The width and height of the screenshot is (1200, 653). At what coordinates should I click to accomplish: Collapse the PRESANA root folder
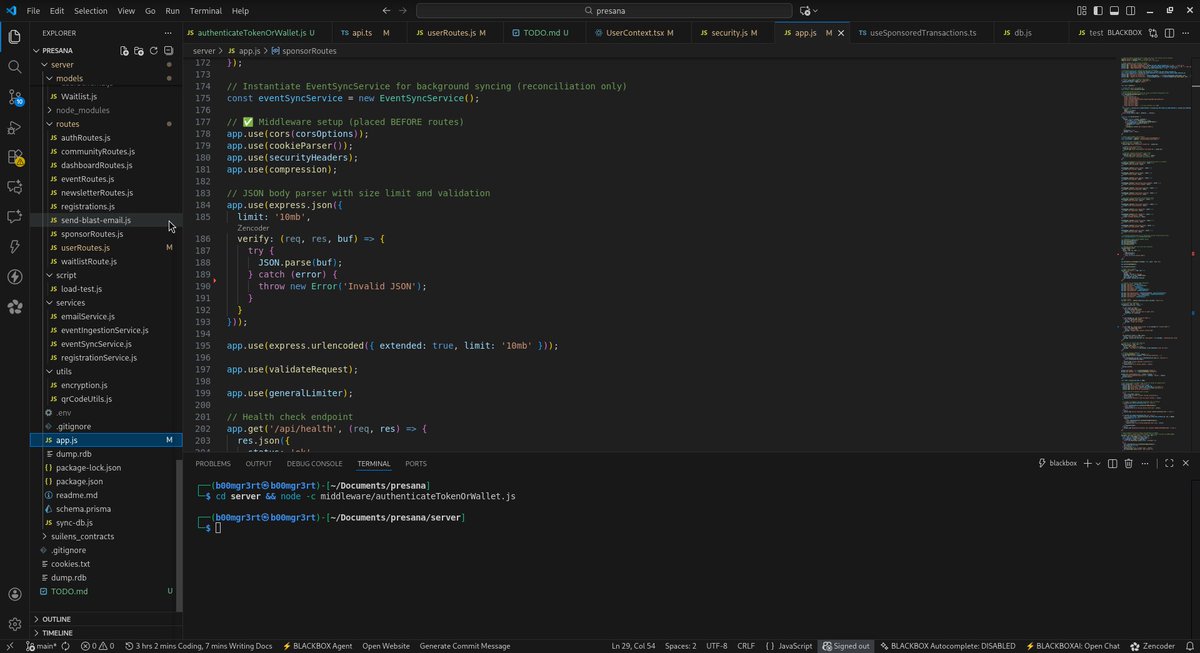coord(36,50)
